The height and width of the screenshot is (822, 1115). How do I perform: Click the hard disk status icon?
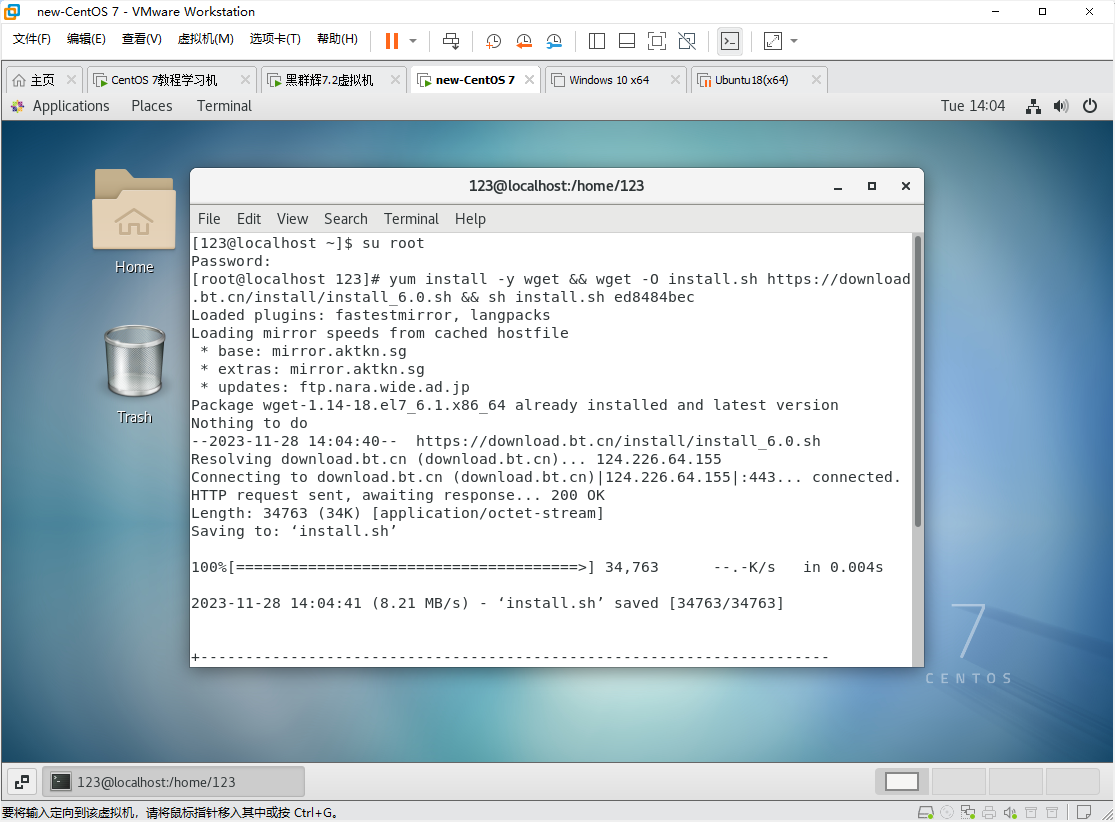[925, 812]
